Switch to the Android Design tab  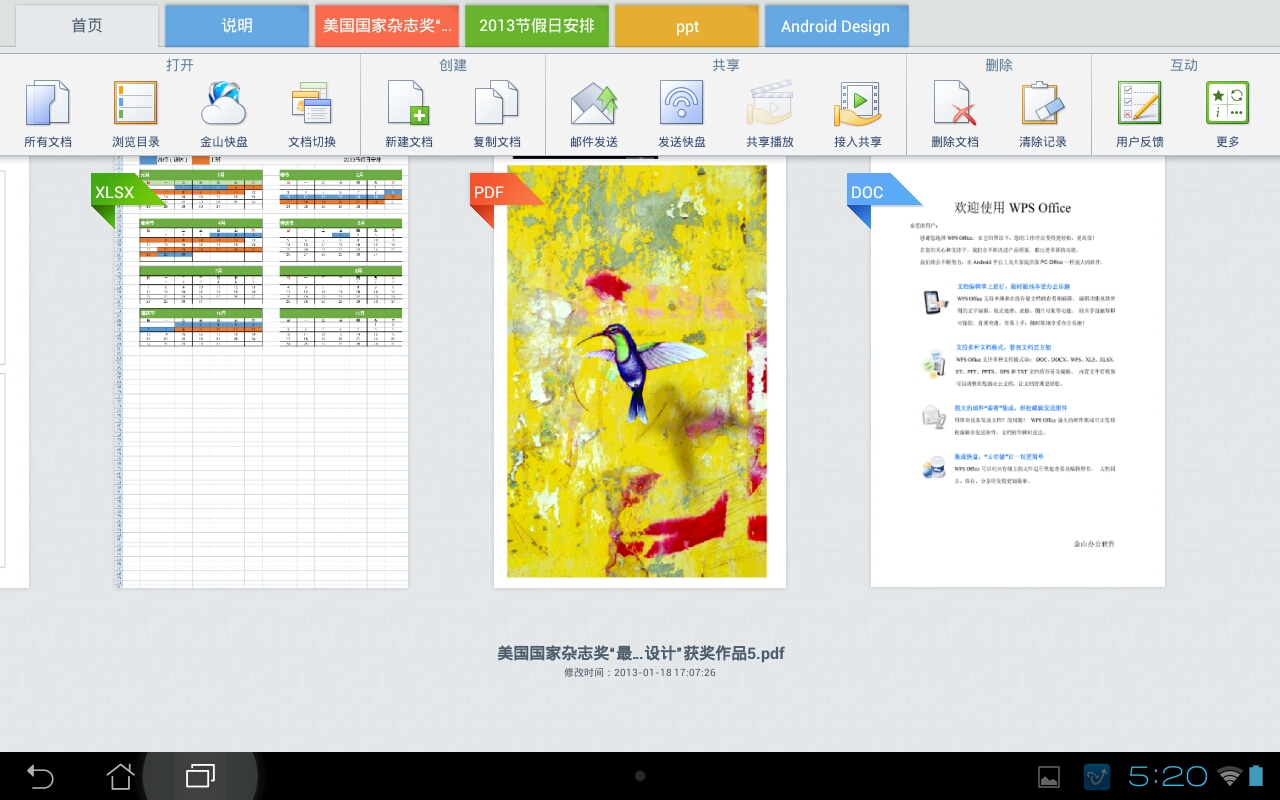836,26
